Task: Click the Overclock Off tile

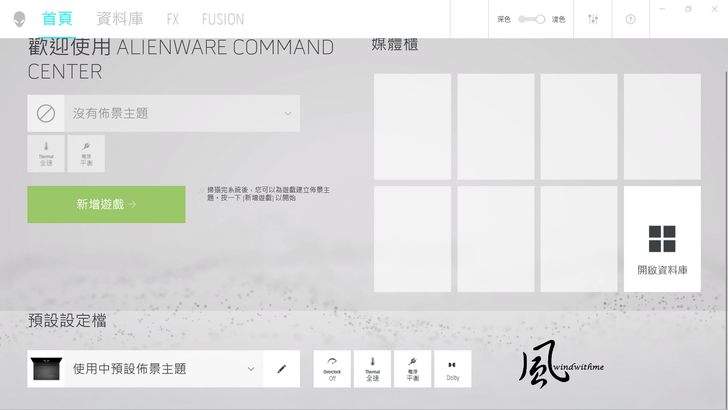Action: tap(332, 369)
